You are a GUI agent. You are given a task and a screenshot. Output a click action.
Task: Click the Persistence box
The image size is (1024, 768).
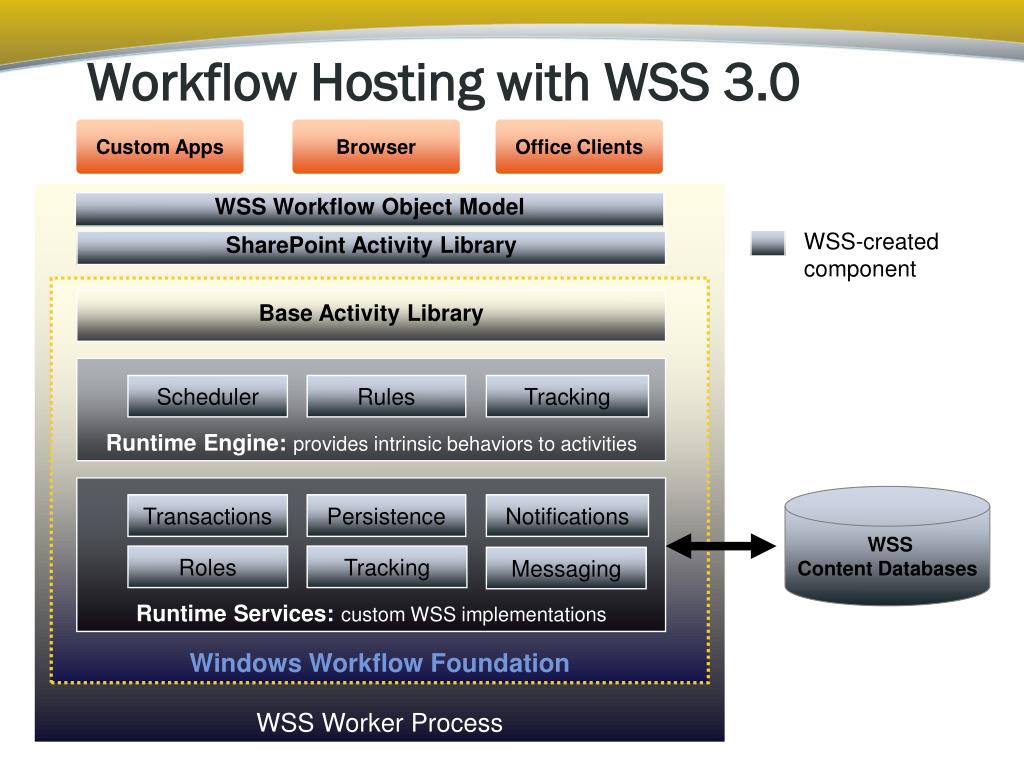tap(387, 516)
